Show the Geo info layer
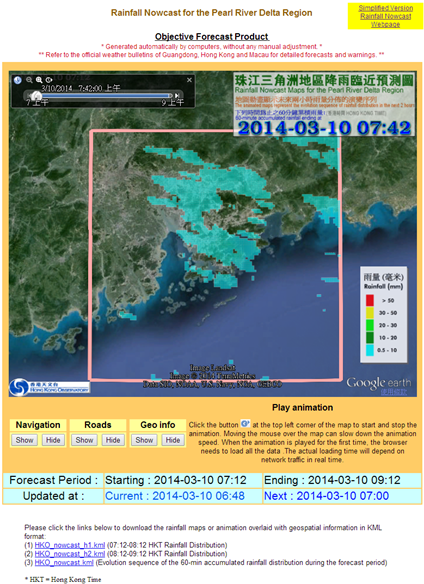 click(x=144, y=440)
